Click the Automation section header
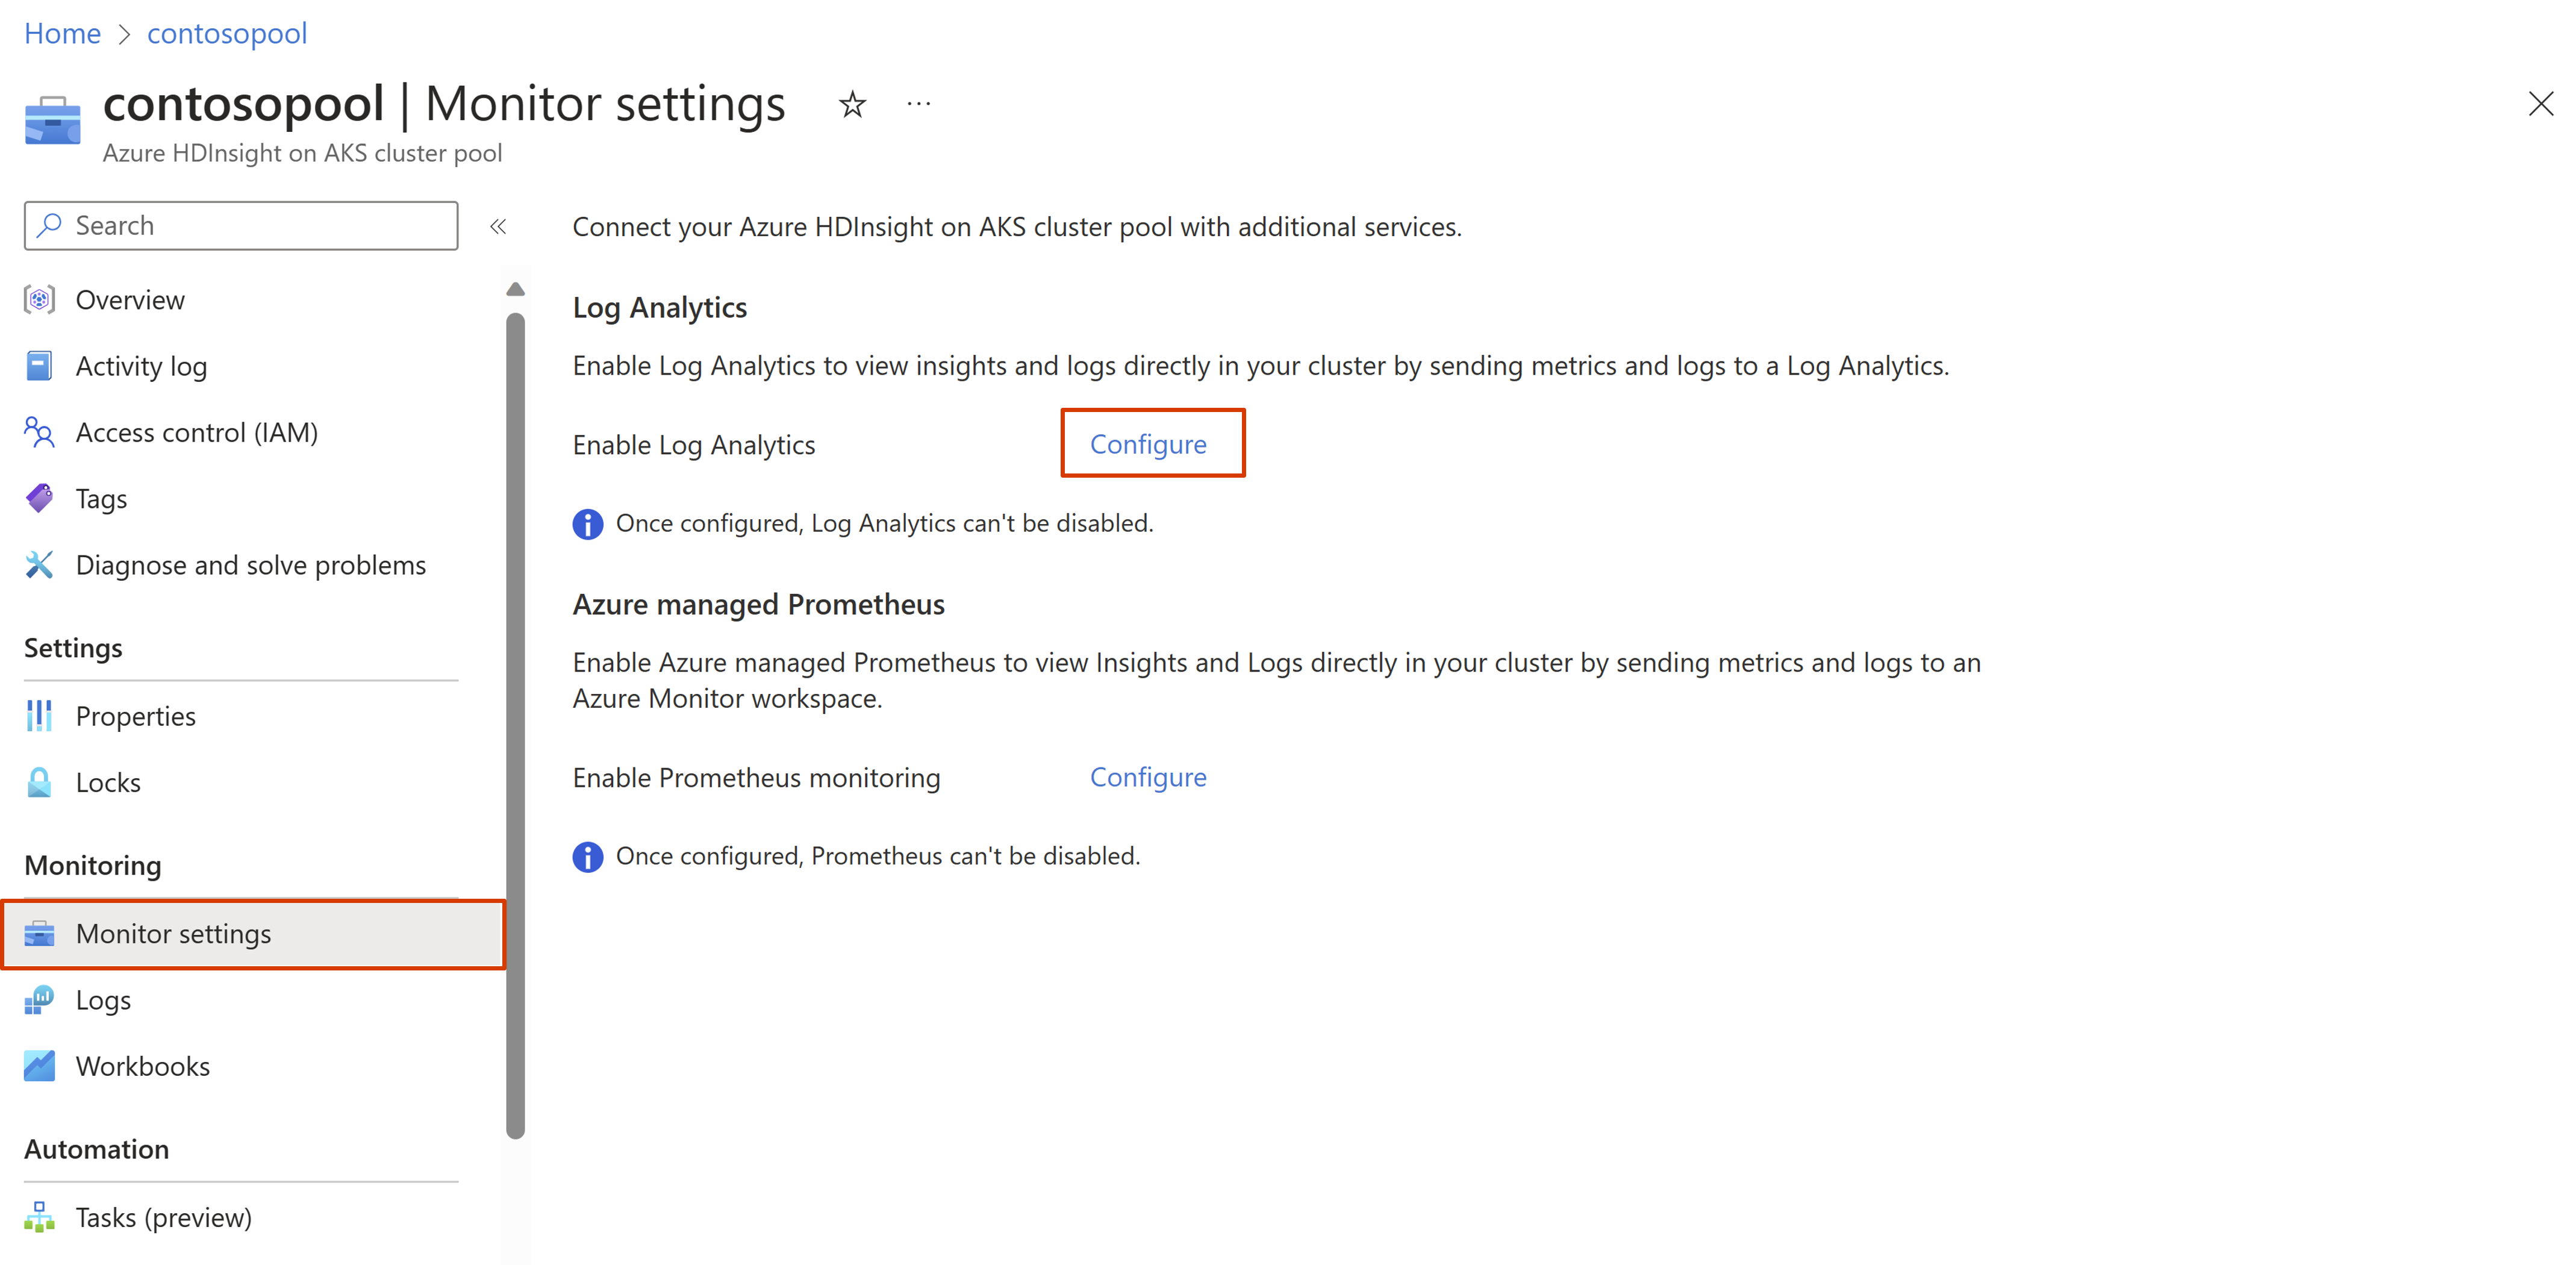2576x1265 pixels. pos(96,1149)
